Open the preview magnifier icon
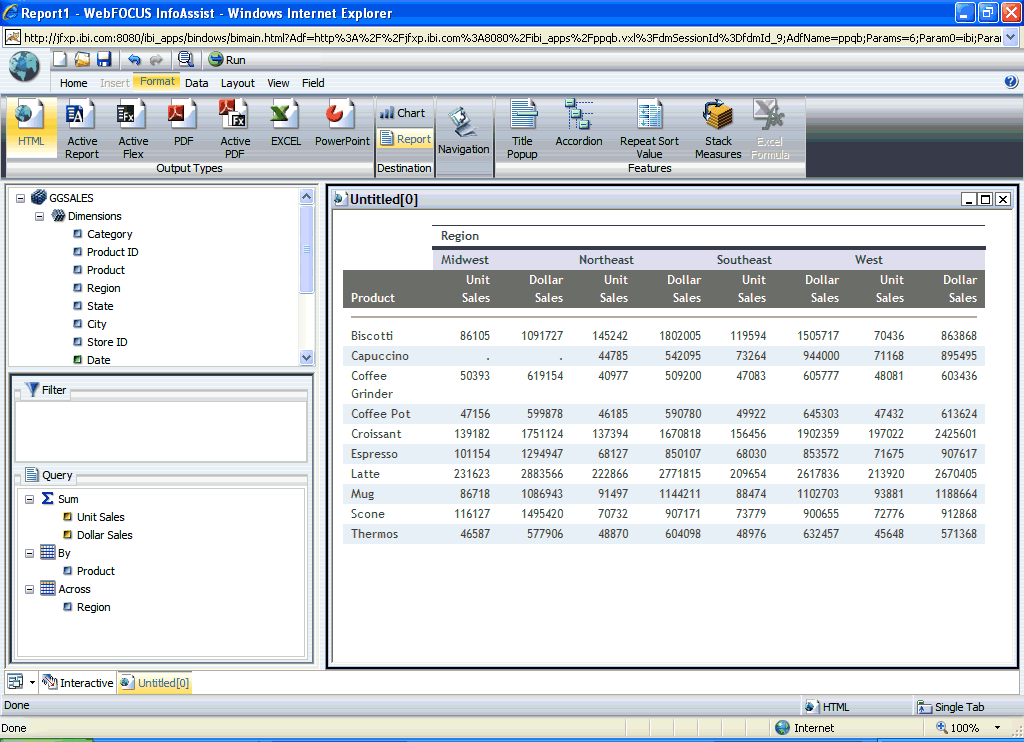1024x742 pixels. coord(185,59)
